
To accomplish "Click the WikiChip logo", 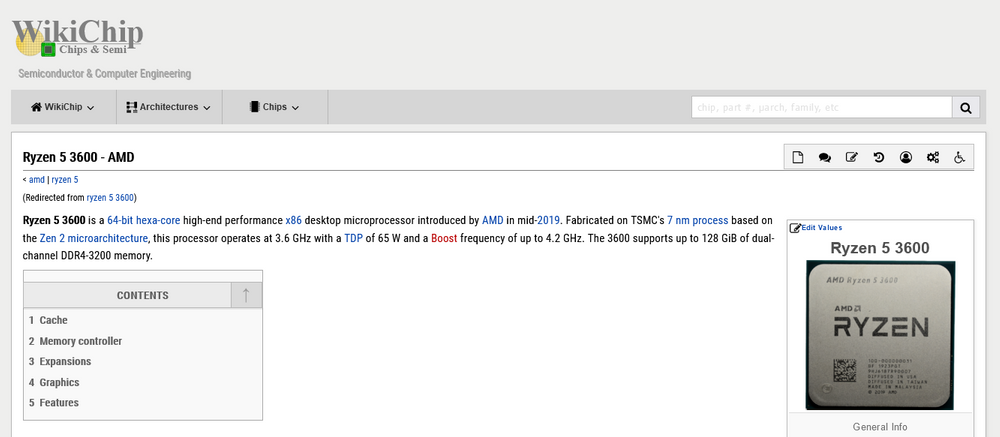I will click(x=78, y=38).
